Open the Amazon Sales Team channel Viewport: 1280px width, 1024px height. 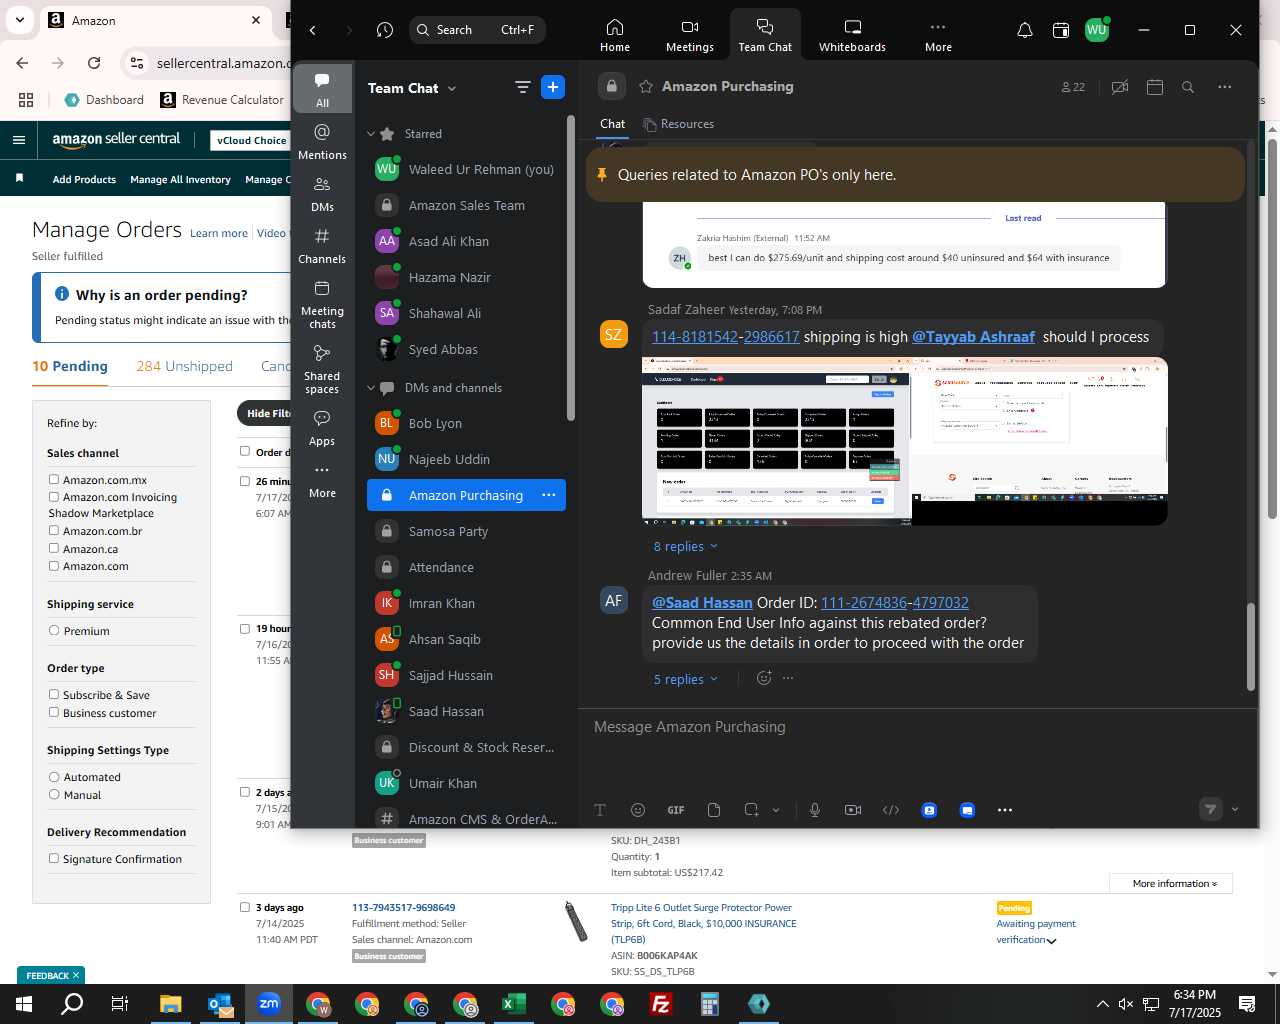[x=466, y=205]
